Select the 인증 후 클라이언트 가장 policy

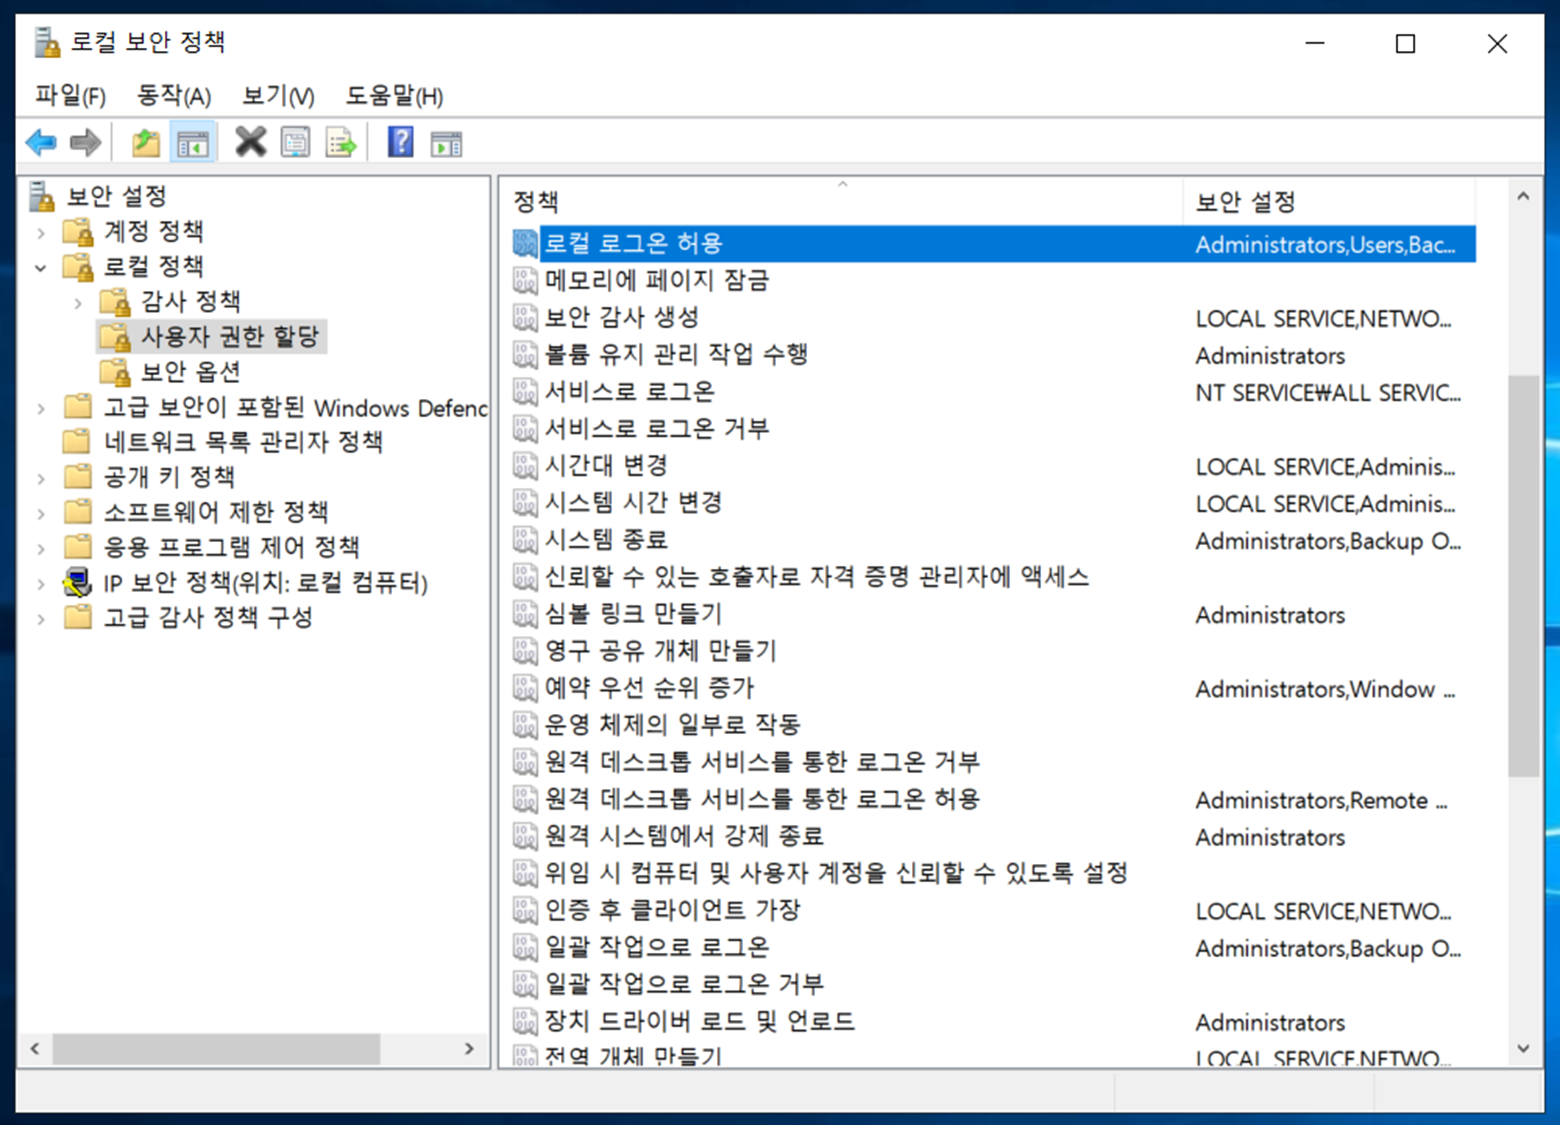pos(672,910)
